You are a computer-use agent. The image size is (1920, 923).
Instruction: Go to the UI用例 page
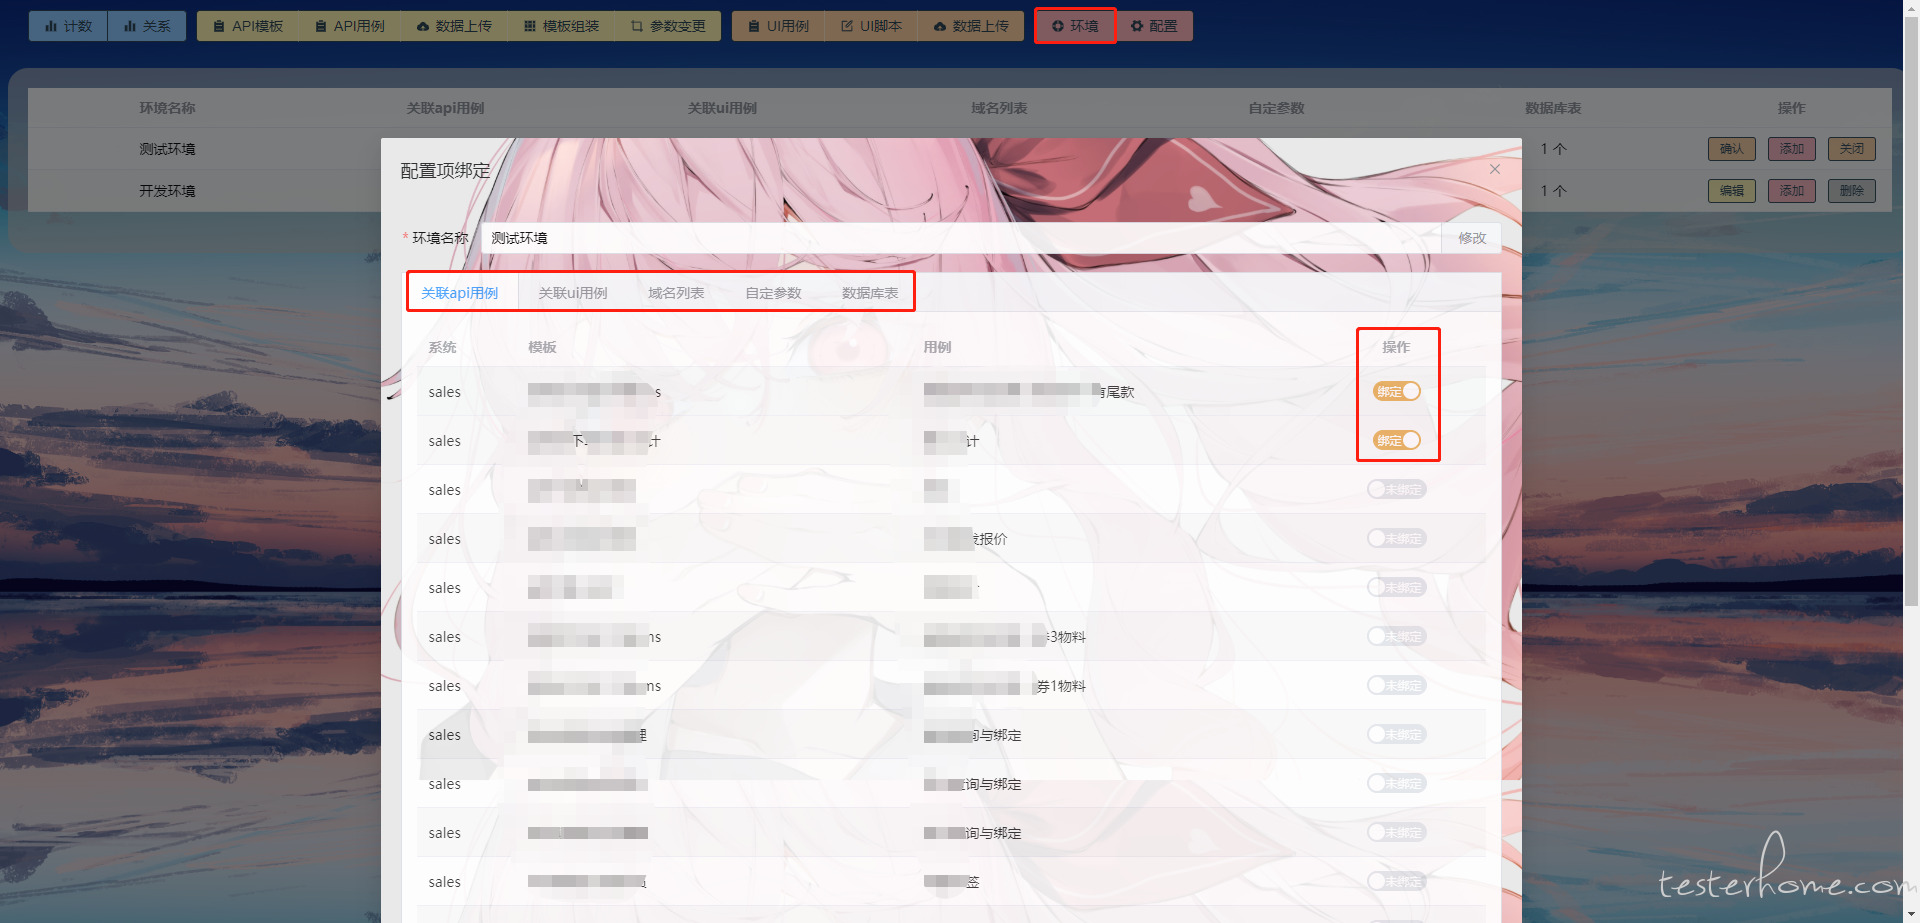pyautogui.click(x=778, y=26)
